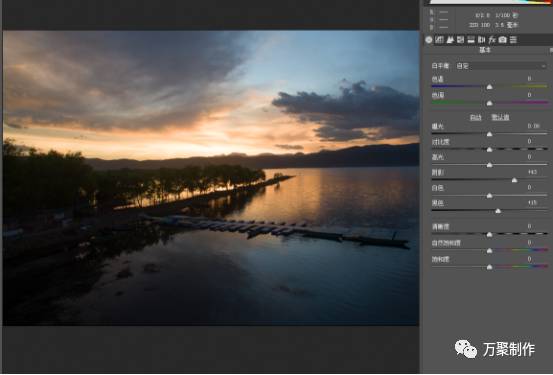Viewport: 553px width, 375px height.
Task: Click the Contrast (对比度) value field
Action: (529, 141)
